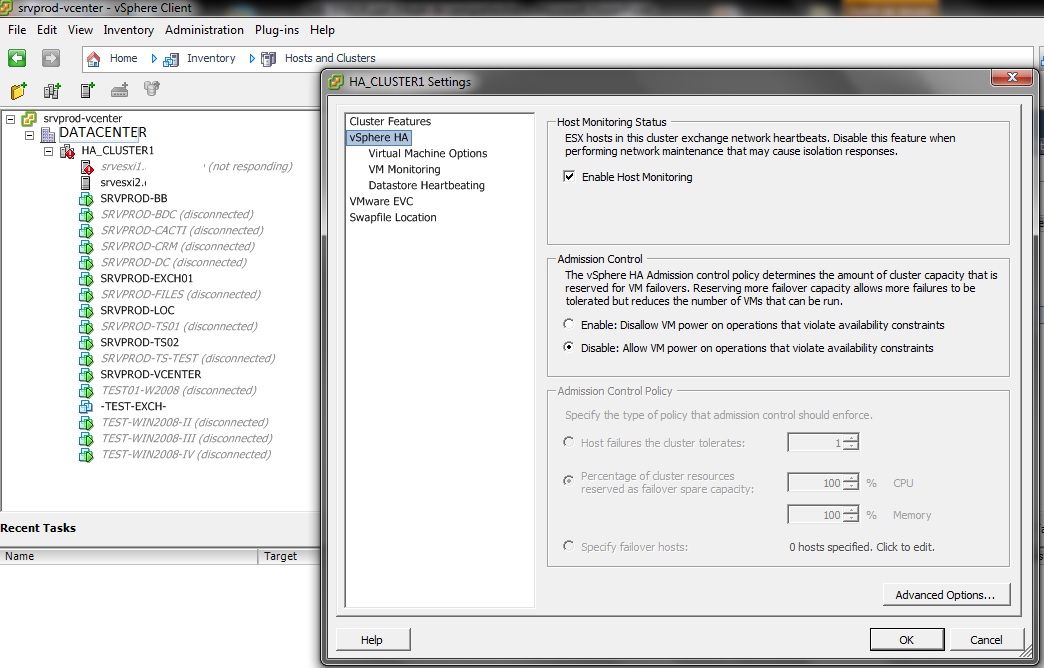1044x668 pixels.
Task: Collapse the srvprod-vcenter tree node
Action: tap(11, 119)
